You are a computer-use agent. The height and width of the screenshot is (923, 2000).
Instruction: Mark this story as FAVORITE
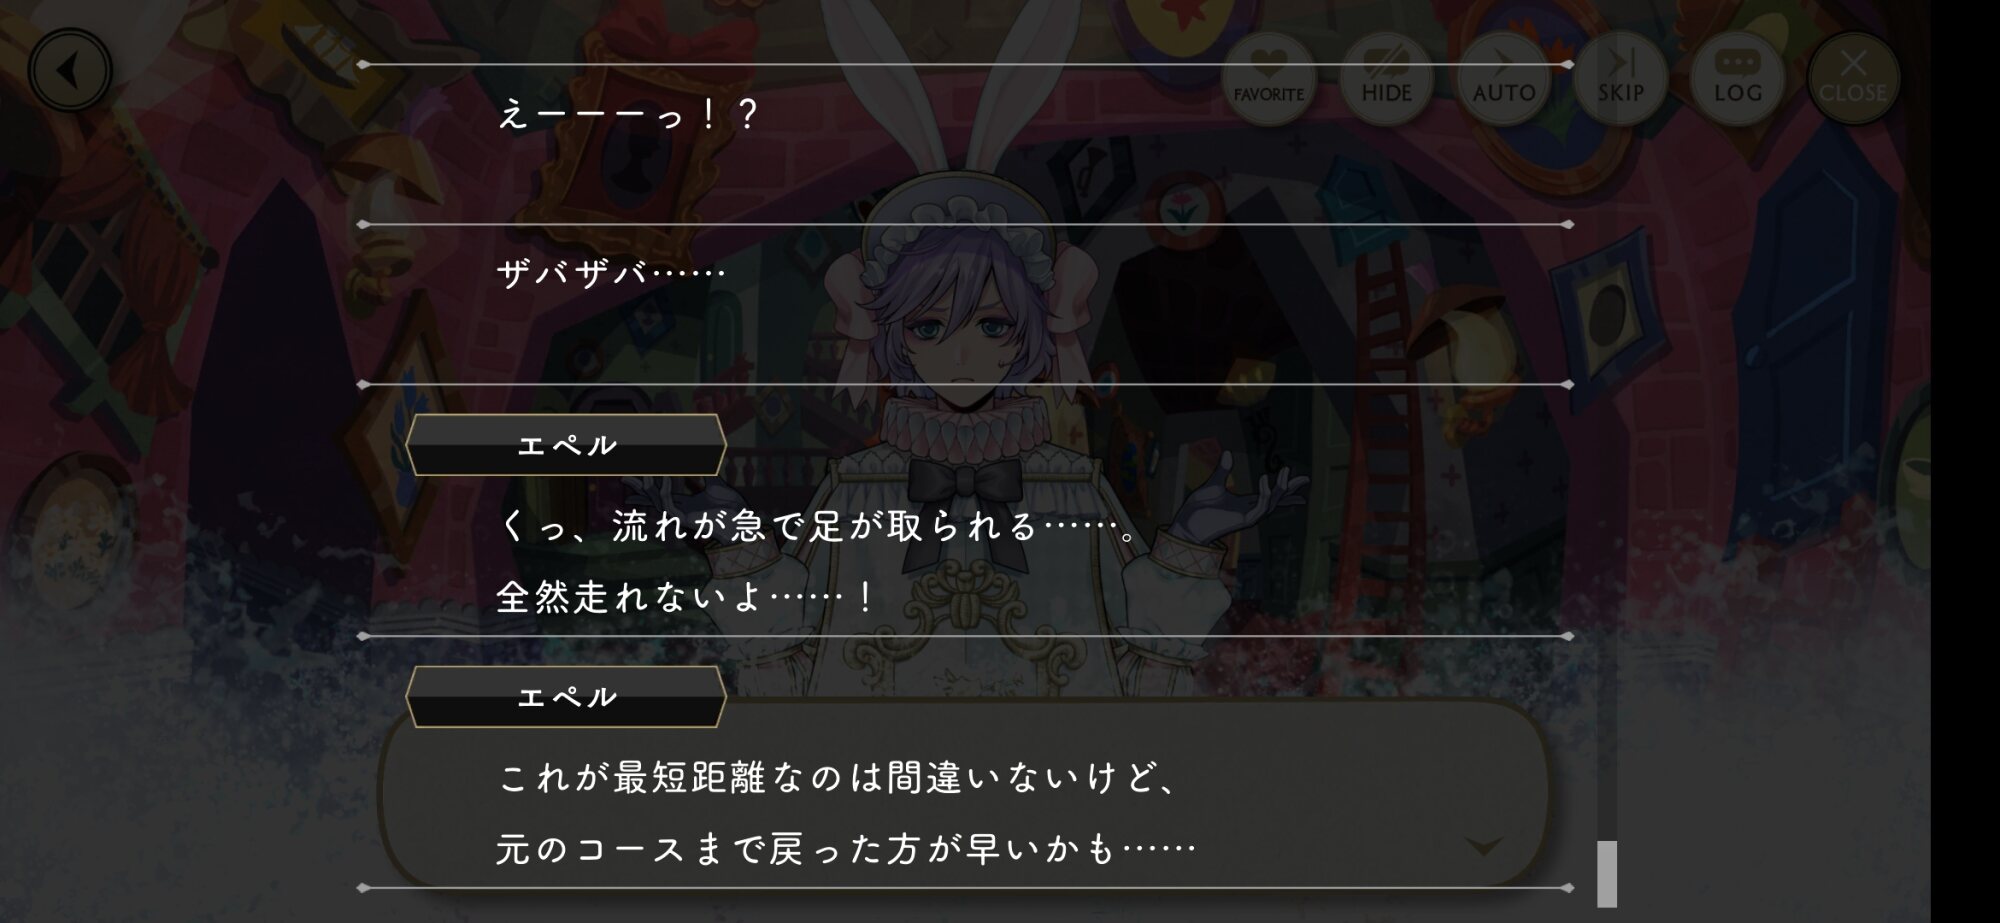point(1268,78)
